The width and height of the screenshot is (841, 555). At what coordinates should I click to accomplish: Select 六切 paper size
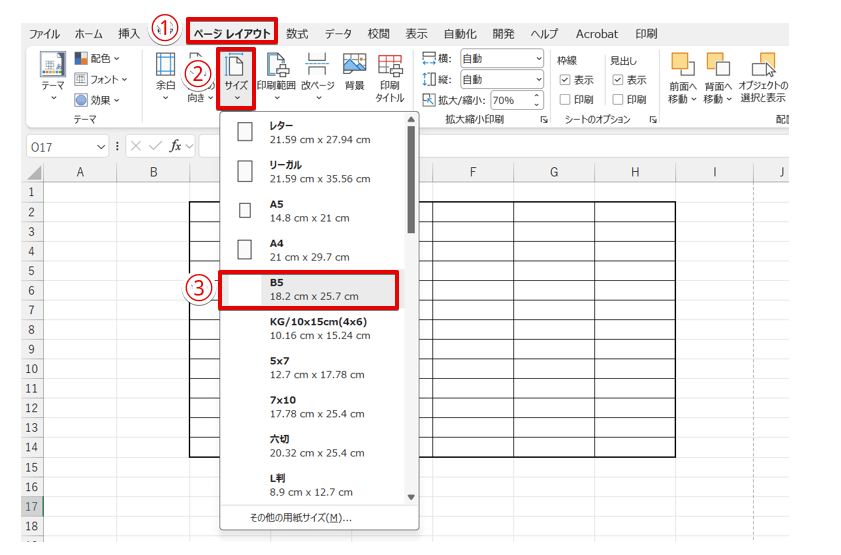(x=313, y=446)
